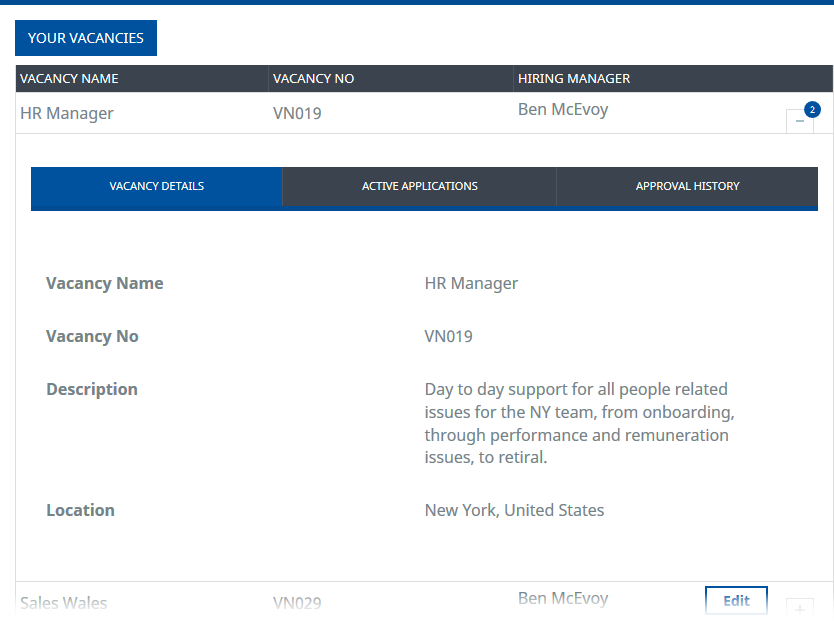Open the Approval History tab
Image resolution: width=834 pixels, height=623 pixels.
(x=687, y=186)
